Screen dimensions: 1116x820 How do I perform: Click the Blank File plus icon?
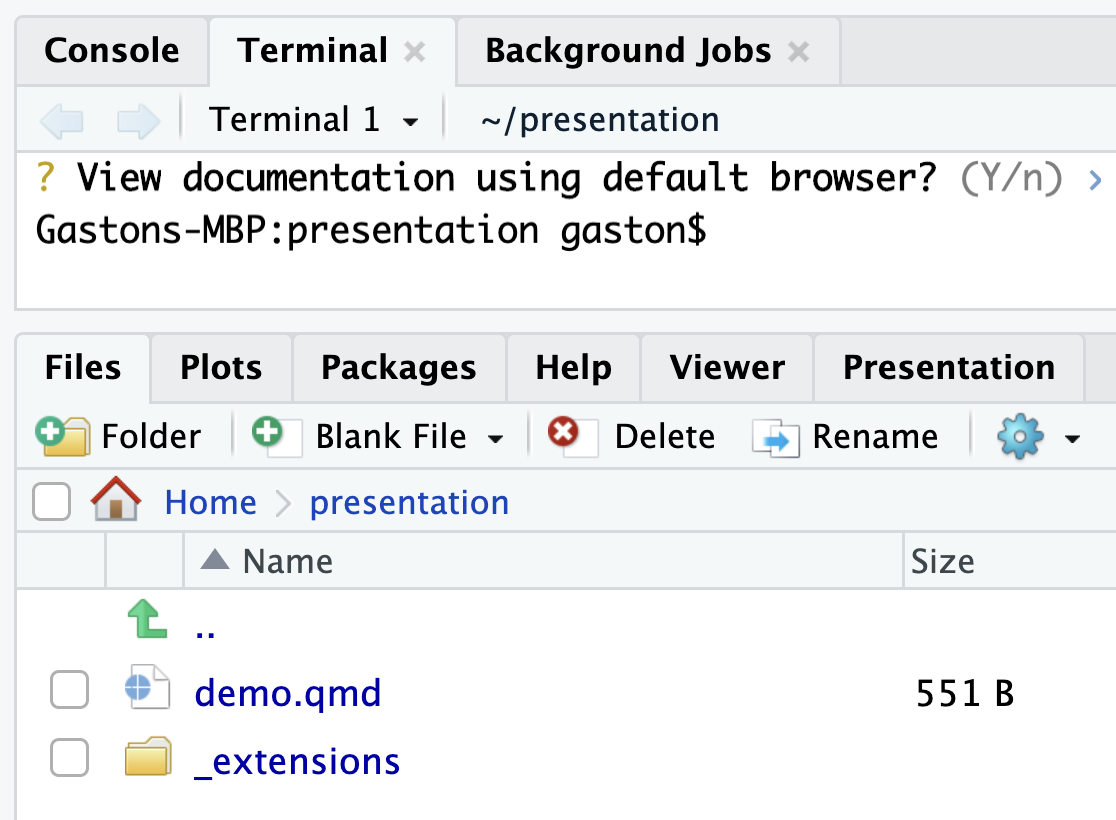tap(277, 436)
